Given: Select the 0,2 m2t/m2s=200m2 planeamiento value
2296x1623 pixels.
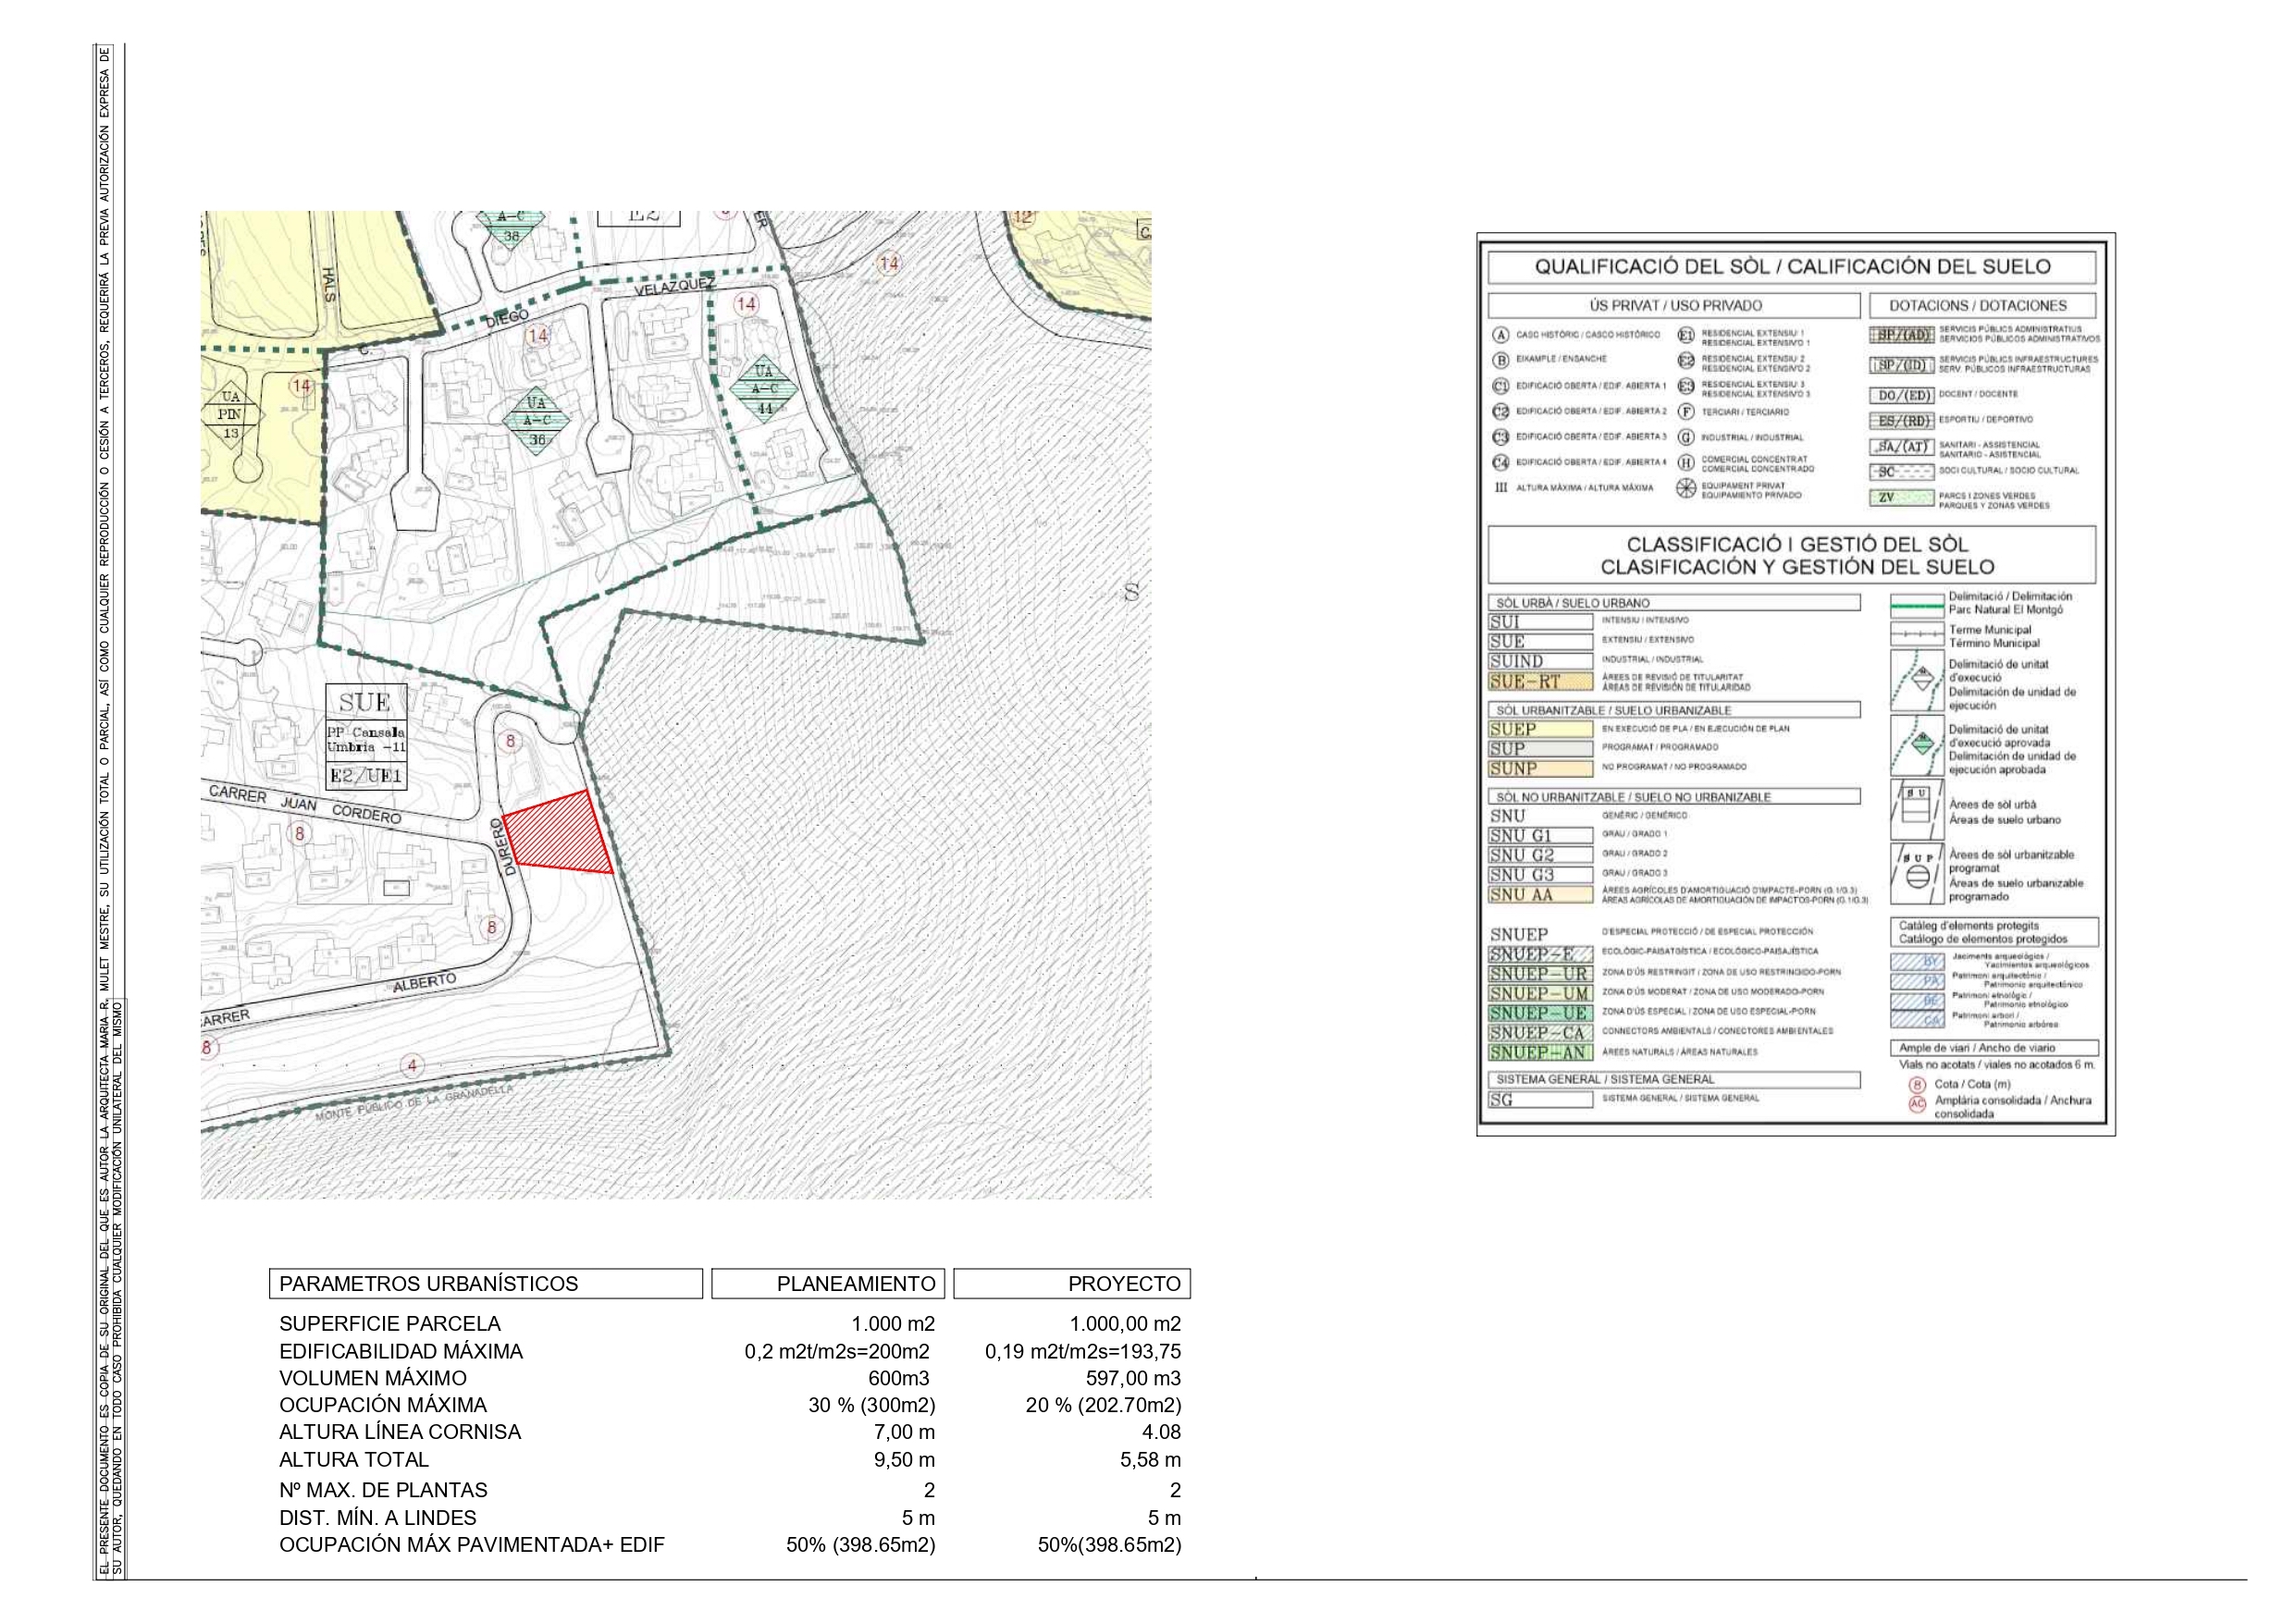Looking at the screenshot, I should click(x=837, y=1352).
